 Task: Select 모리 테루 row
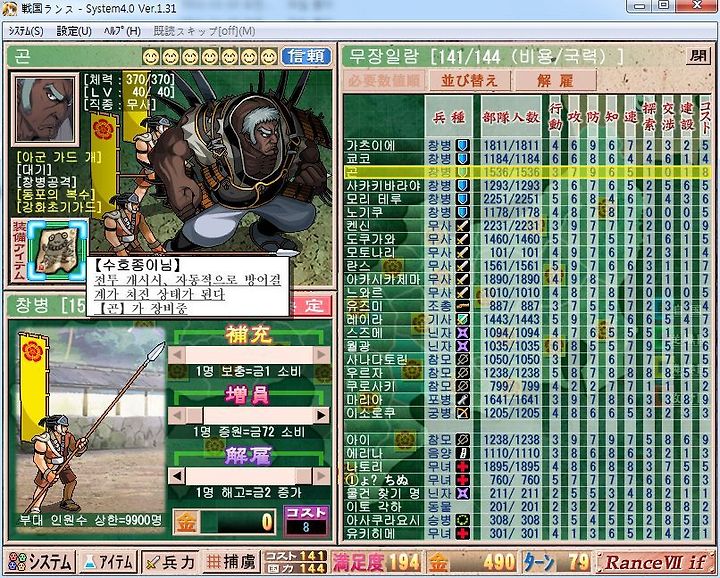(x=527, y=199)
